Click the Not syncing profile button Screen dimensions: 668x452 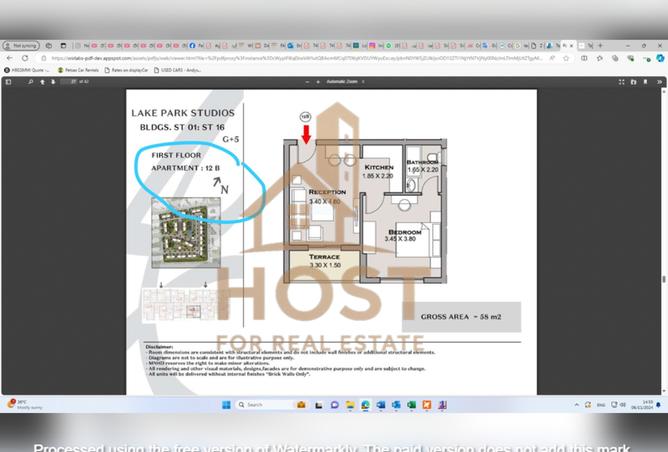pos(21,45)
